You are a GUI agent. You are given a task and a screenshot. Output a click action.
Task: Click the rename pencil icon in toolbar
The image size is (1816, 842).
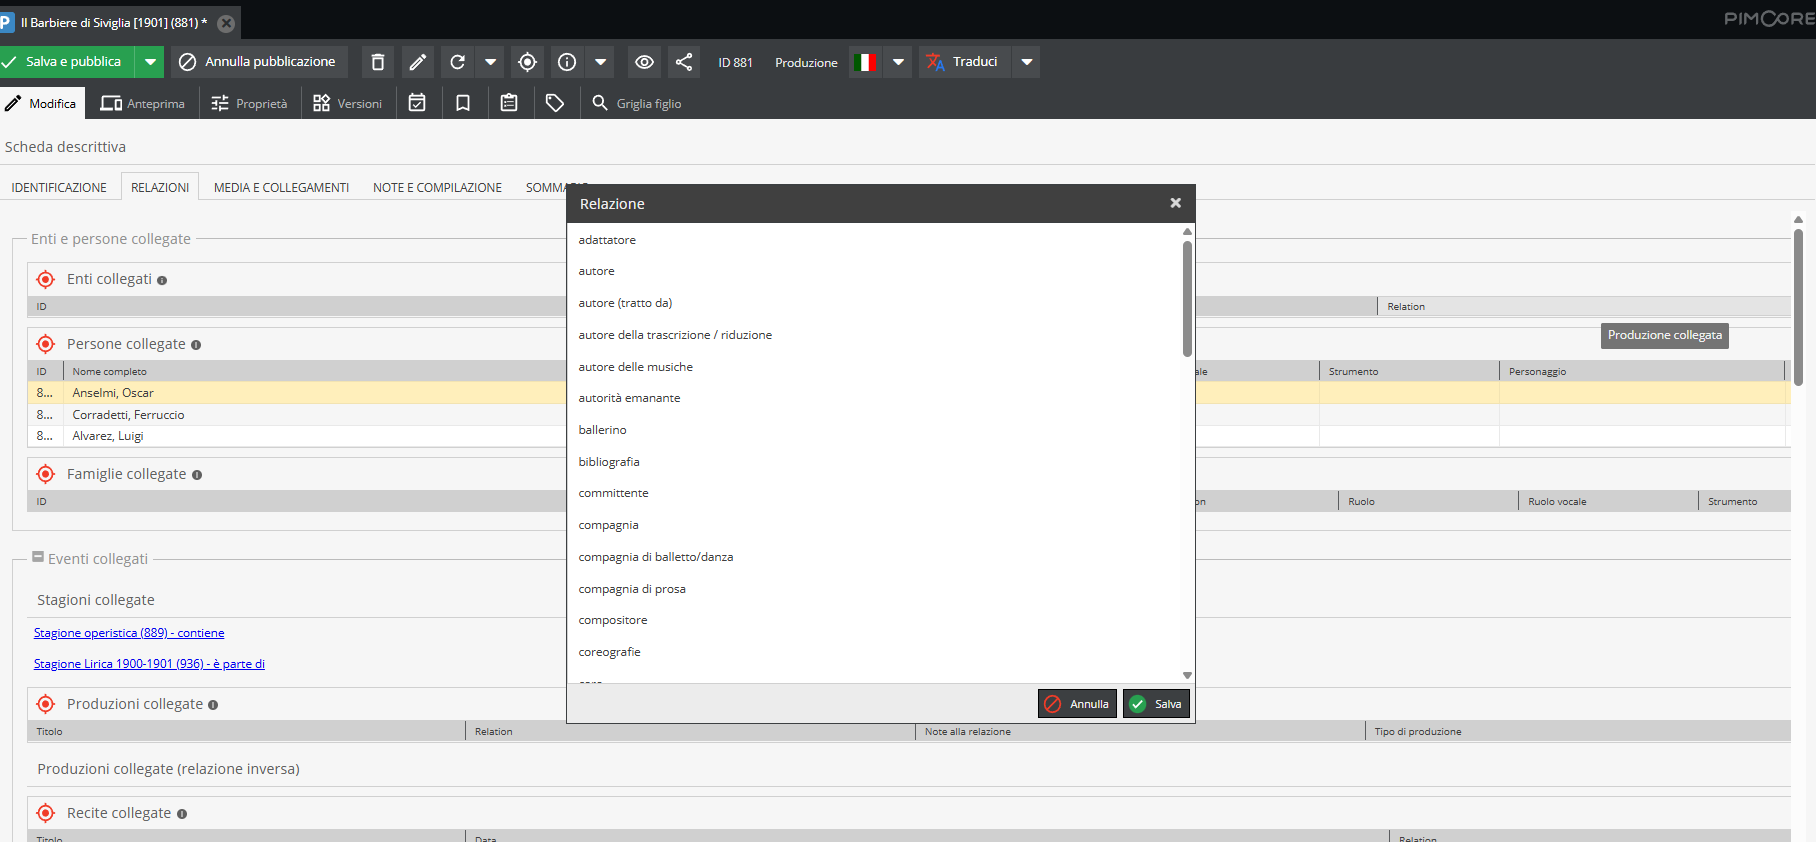(x=418, y=62)
